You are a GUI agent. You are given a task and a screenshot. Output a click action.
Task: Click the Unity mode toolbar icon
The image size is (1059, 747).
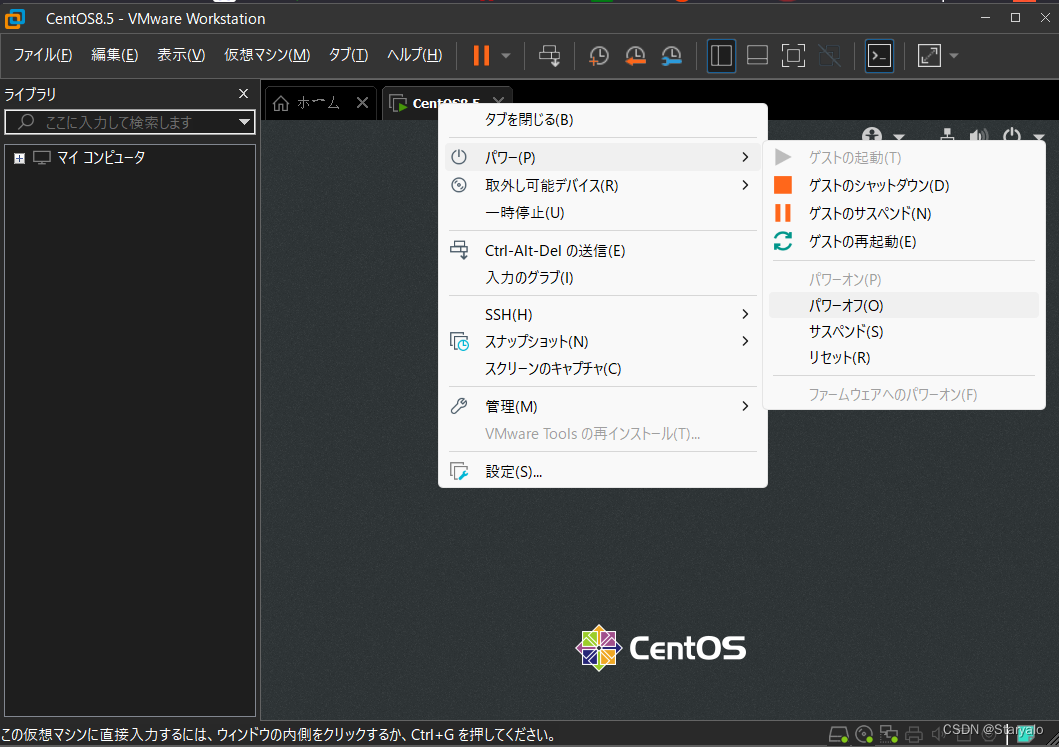[829, 55]
